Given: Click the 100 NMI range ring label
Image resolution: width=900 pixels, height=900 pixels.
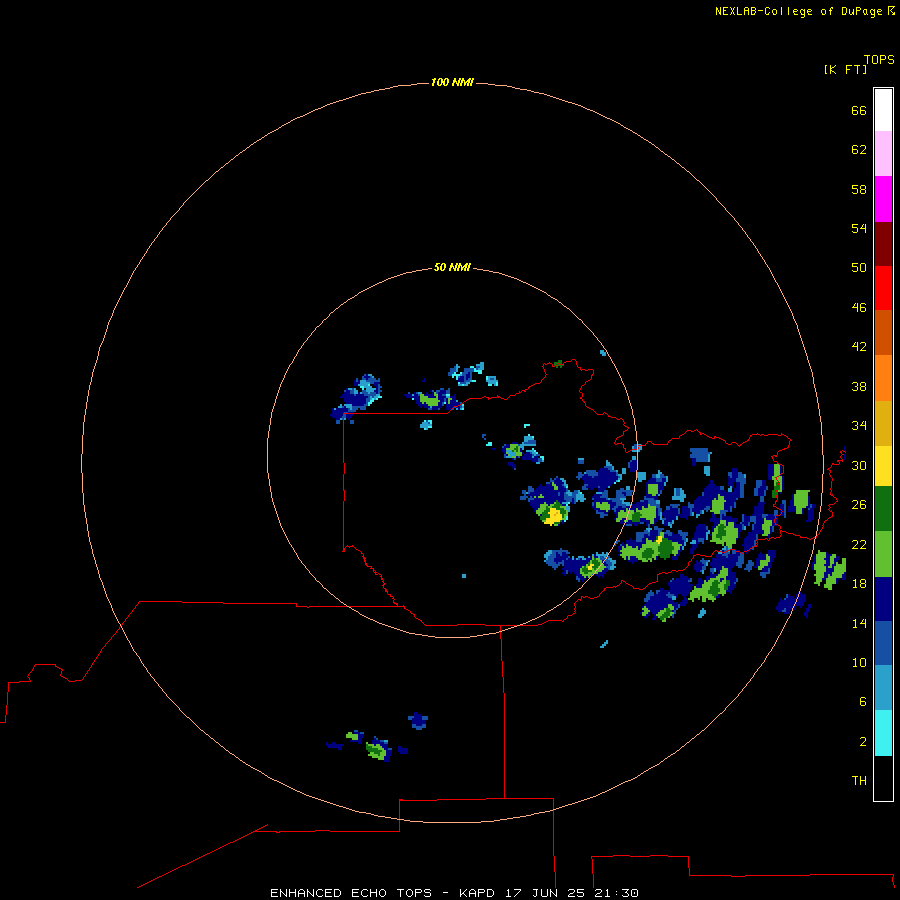Looking at the screenshot, I should coord(452,82).
